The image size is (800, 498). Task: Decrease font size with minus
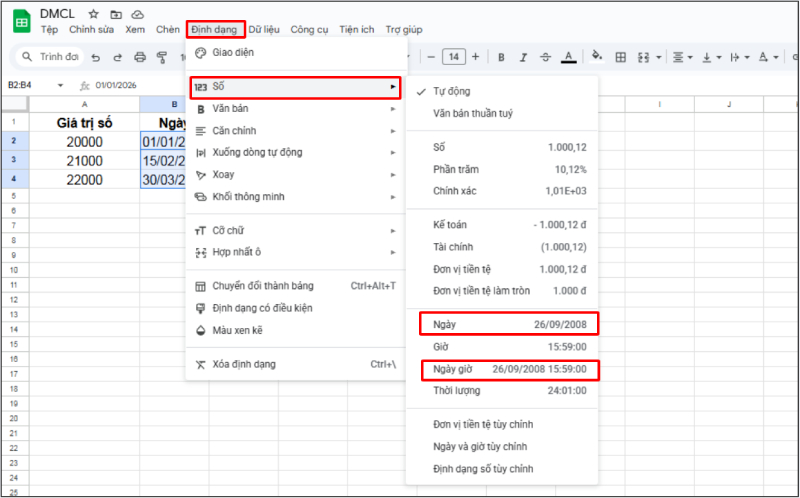point(431,57)
